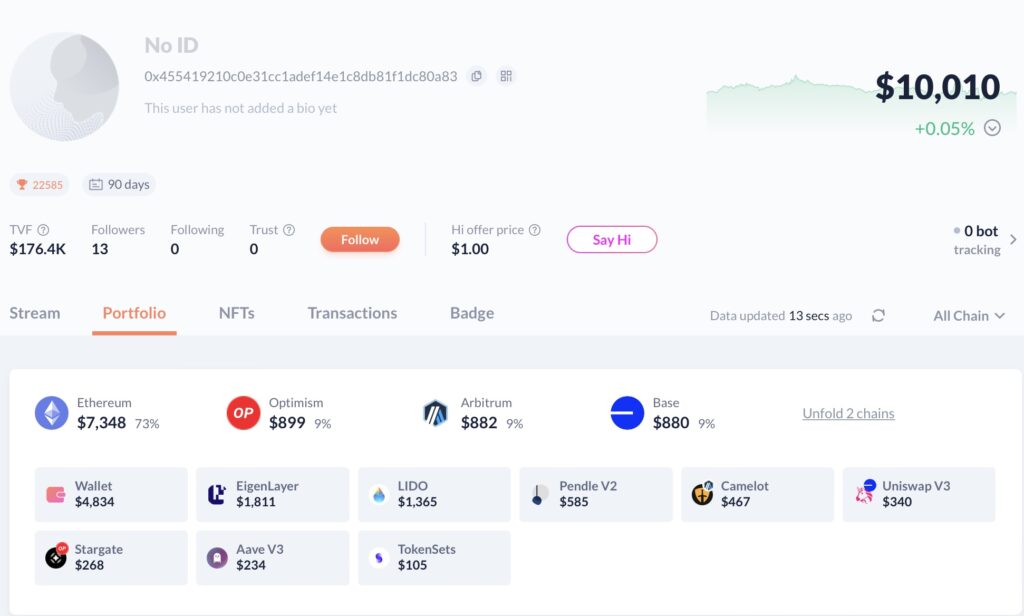Say Hi to this user
Screen dimensions: 1024x616
coord(612,239)
